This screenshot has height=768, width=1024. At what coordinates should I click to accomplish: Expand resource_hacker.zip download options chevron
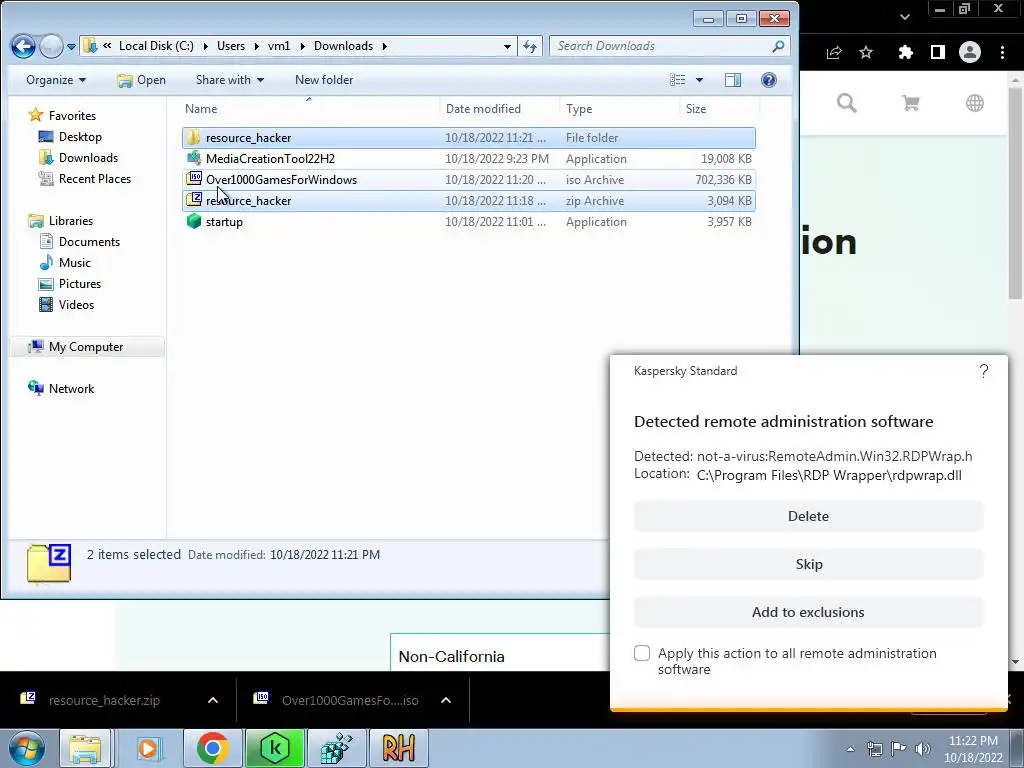[213, 700]
